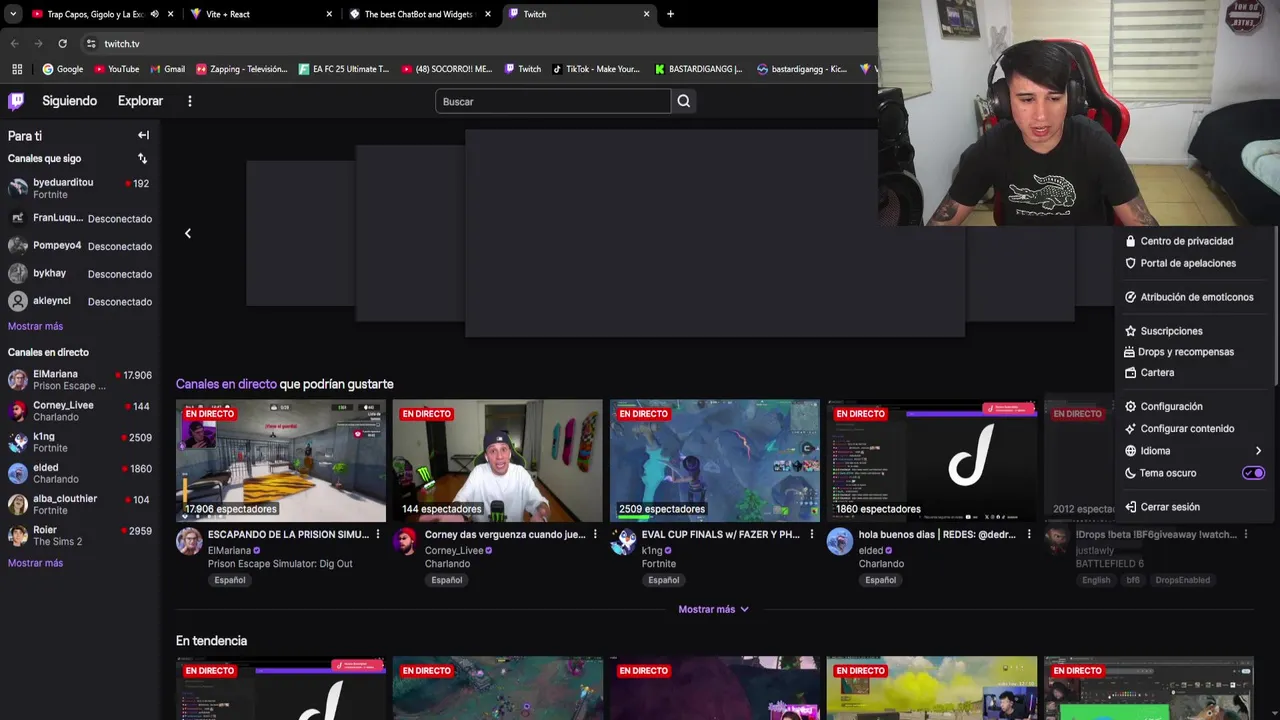Click Charlando category under Corney_Livee card

click(x=447, y=564)
